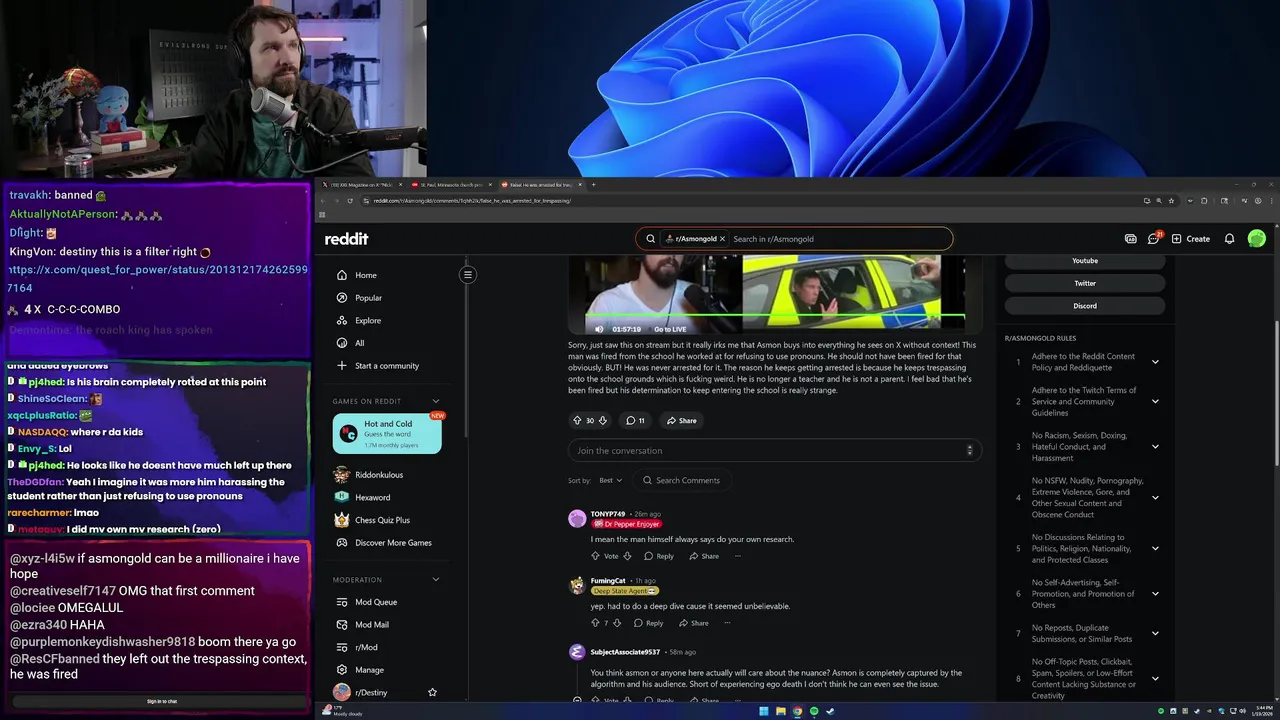Click Go to LIVE on video
This screenshot has width=1280, height=720.
pos(670,329)
